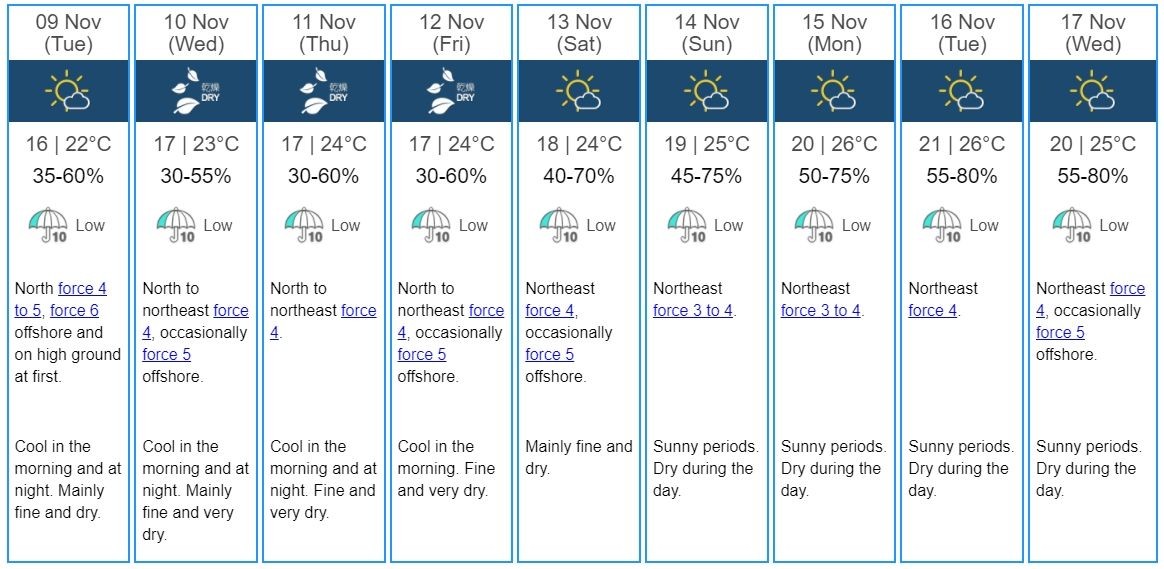1164x569 pixels.
Task: Select the 15 Nov (Mon) date header
Action: tap(833, 33)
